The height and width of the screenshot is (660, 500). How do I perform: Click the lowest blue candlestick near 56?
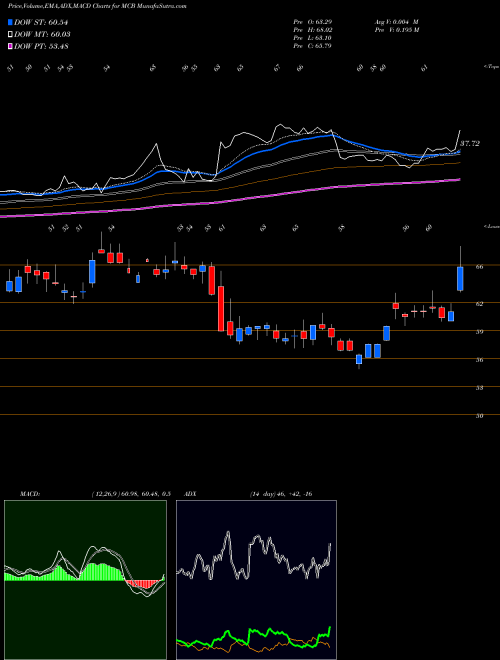coord(359,359)
